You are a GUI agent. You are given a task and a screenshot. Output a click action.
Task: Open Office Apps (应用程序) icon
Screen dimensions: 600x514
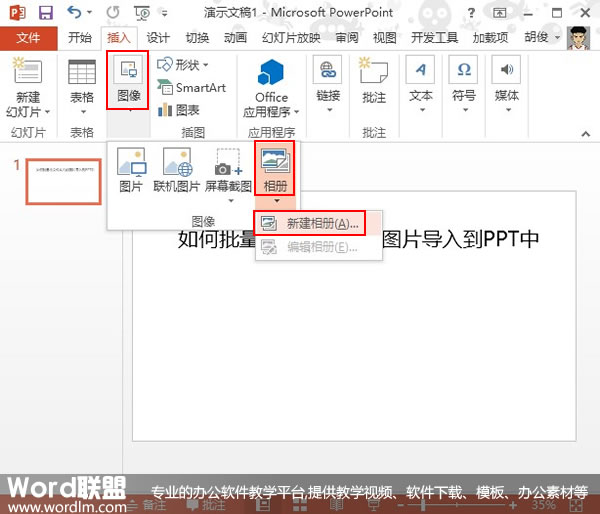click(271, 72)
